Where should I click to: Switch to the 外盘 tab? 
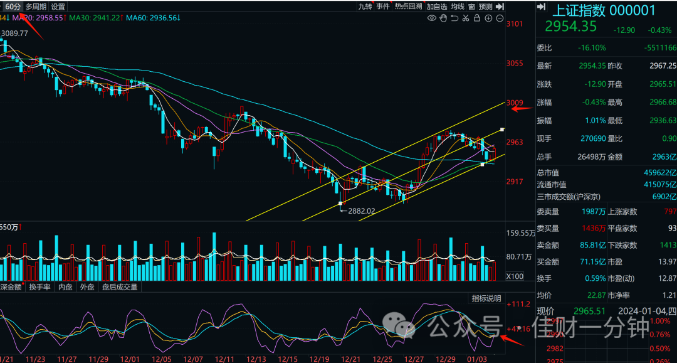[x=87, y=286]
